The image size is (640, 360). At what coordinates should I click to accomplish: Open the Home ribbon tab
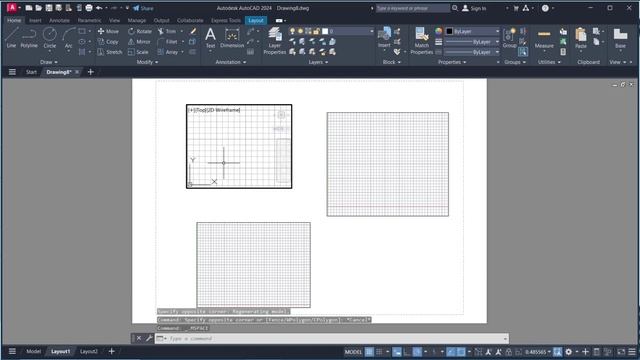(14, 20)
